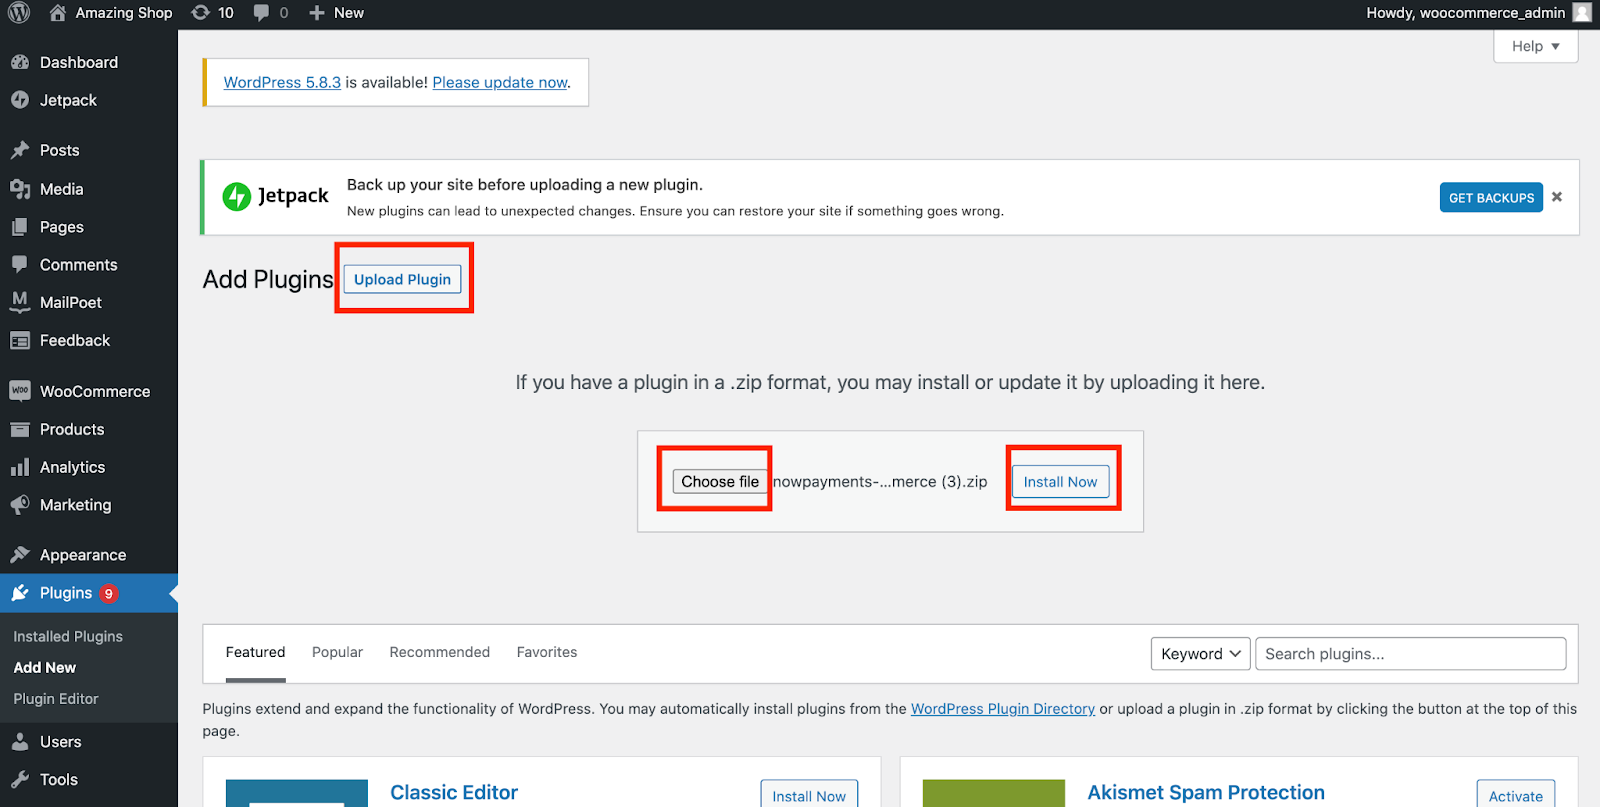Click the plus icon for New content
Image resolution: width=1600 pixels, height=807 pixels.
pyautogui.click(x=317, y=13)
